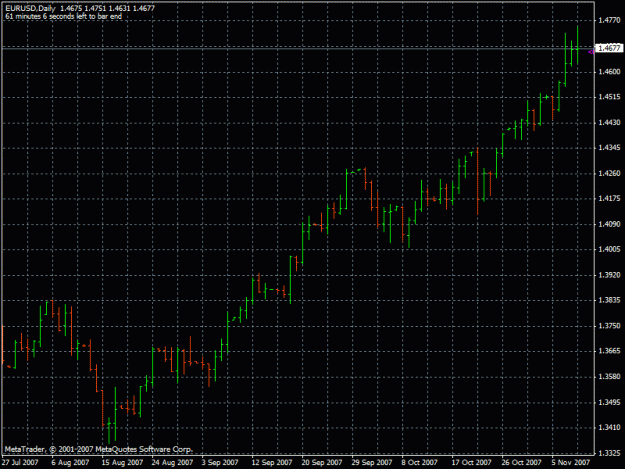625x469 pixels.
Task: Click the 1.3495 price axis label
Action: 610,402
